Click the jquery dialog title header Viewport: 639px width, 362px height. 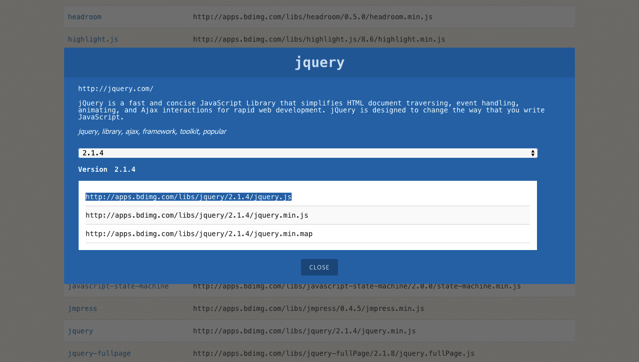pyautogui.click(x=320, y=62)
